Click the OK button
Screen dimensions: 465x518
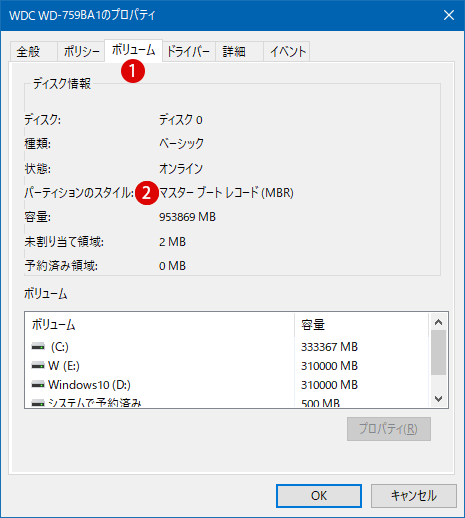(319, 496)
